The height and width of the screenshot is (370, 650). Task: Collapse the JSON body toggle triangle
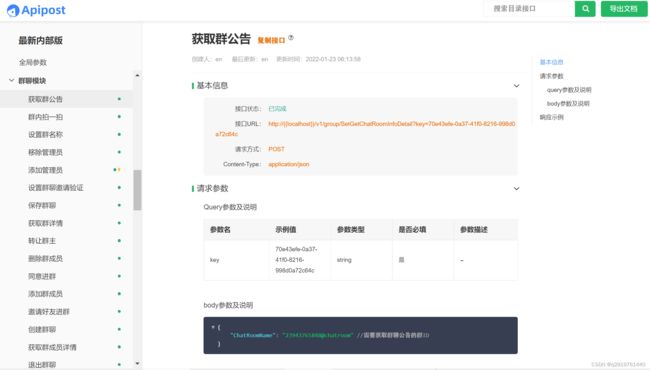(x=213, y=327)
